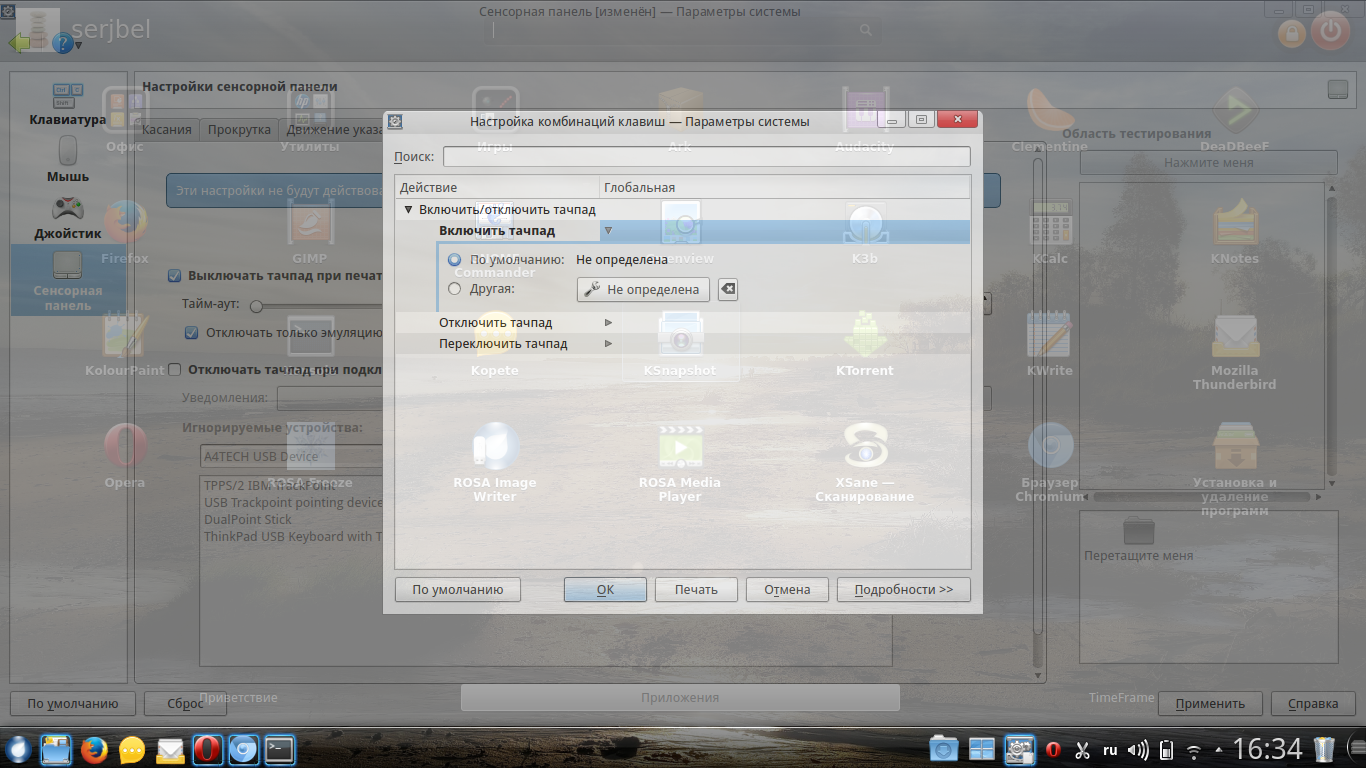Expand details with Подробности >> button
This screenshot has height=768, width=1366.
904,590
